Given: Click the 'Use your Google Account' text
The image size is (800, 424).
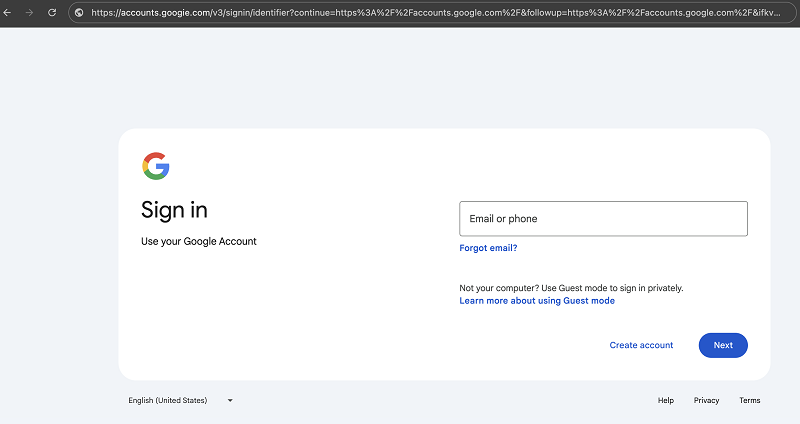Looking at the screenshot, I should pyautogui.click(x=199, y=242).
